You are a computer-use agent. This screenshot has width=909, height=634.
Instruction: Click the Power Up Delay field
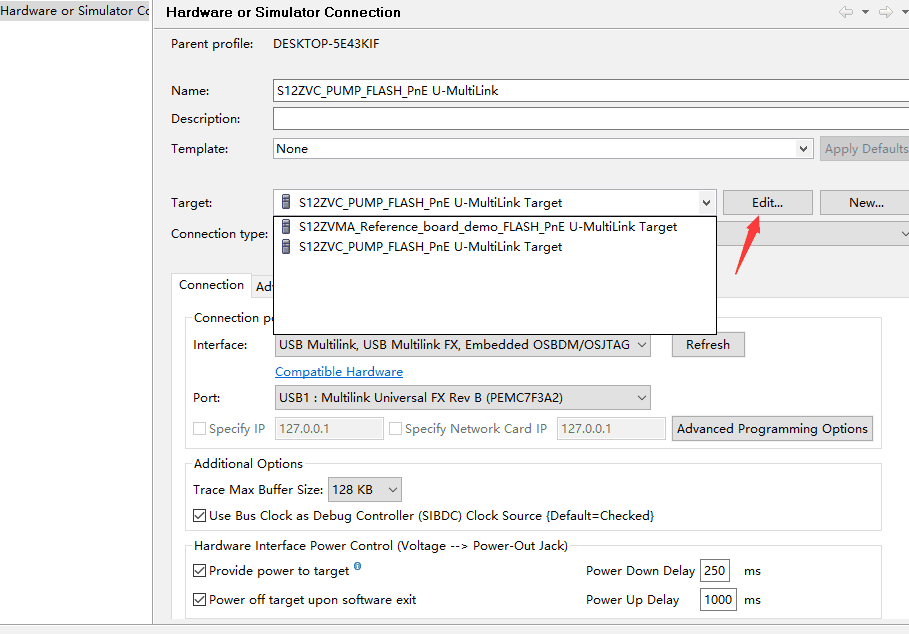tap(718, 600)
